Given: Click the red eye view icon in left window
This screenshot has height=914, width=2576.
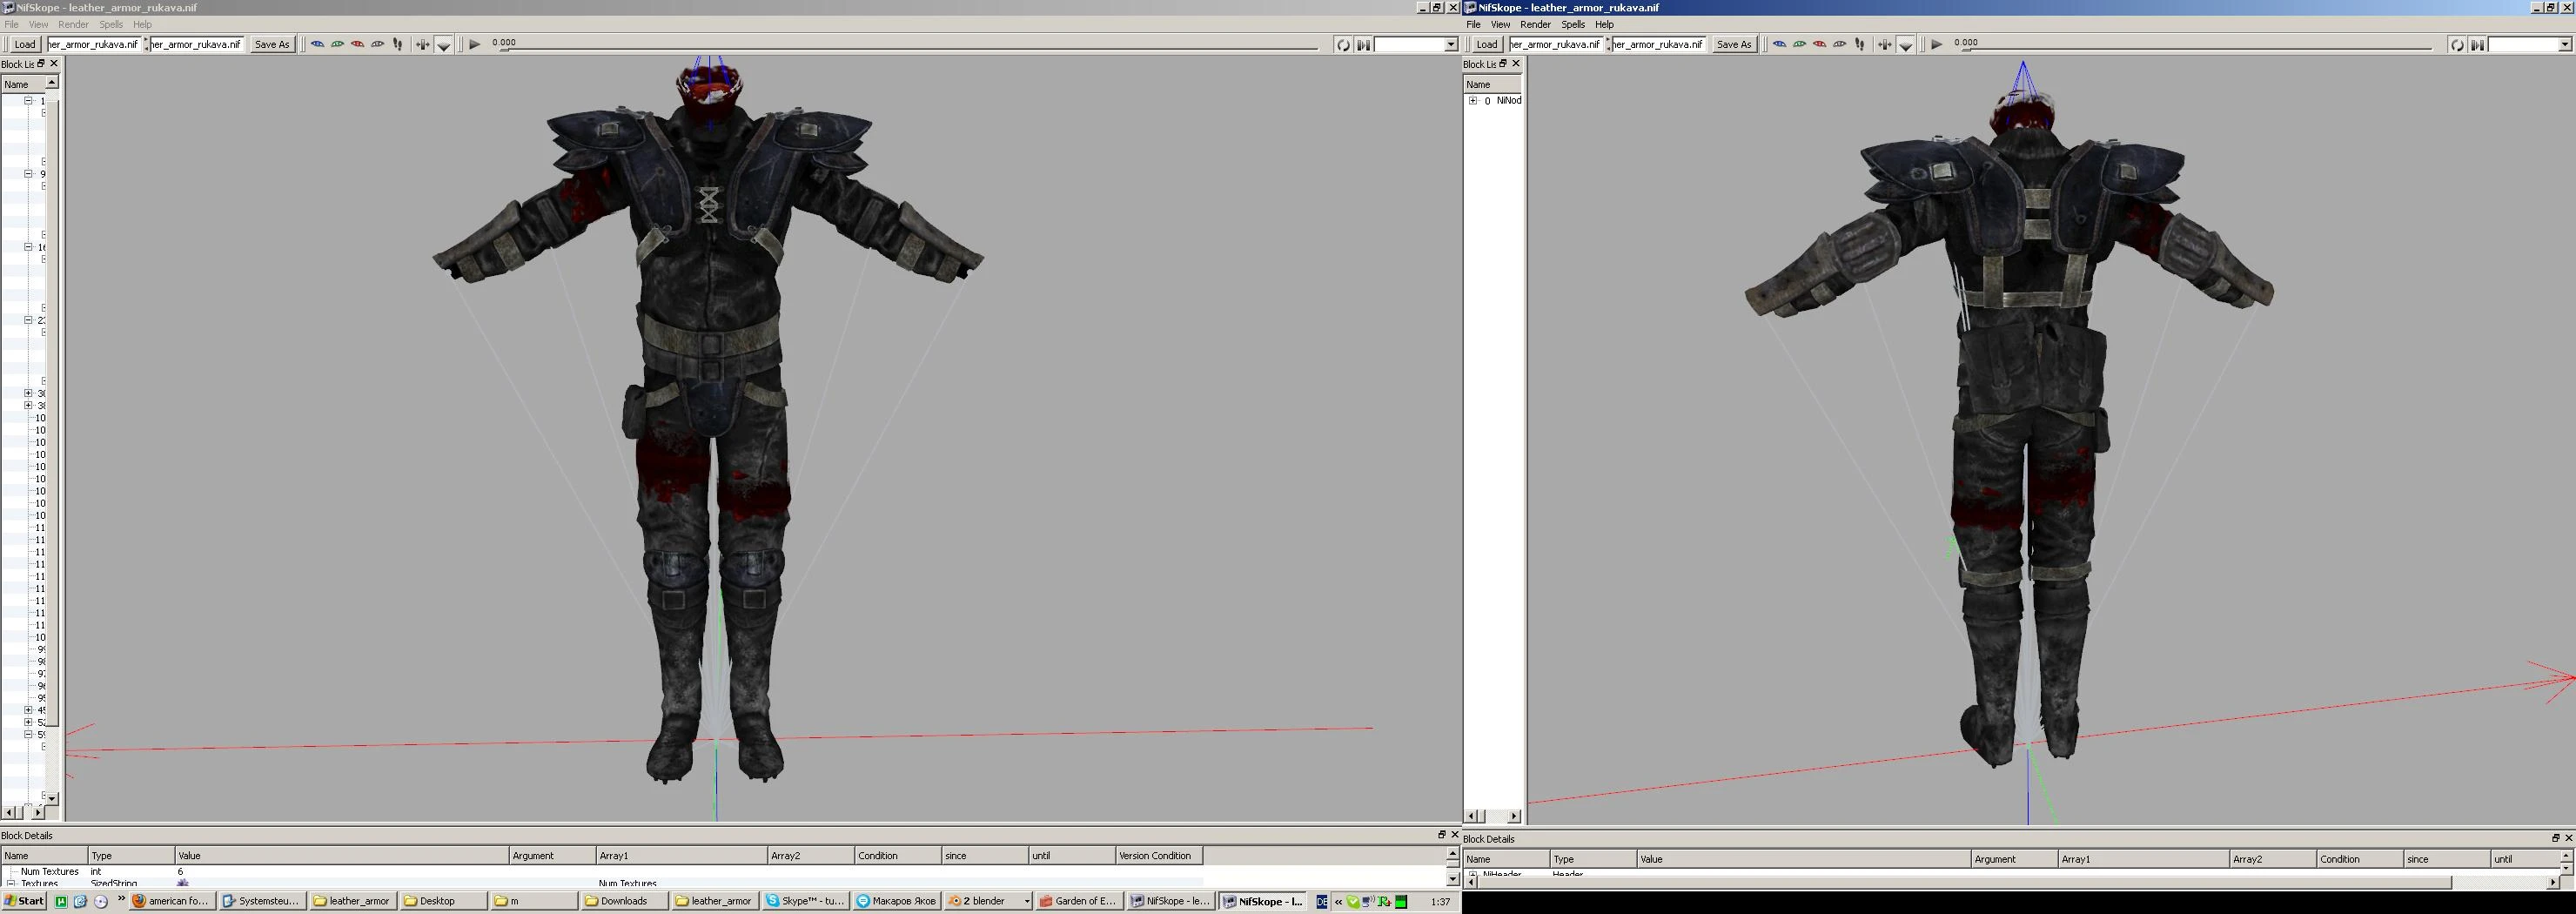Looking at the screenshot, I should pos(357,44).
